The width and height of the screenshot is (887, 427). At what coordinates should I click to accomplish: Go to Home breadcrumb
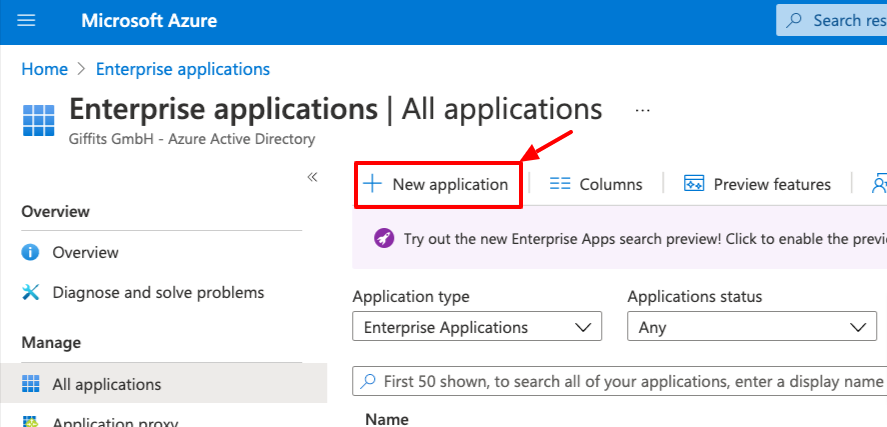(44, 70)
